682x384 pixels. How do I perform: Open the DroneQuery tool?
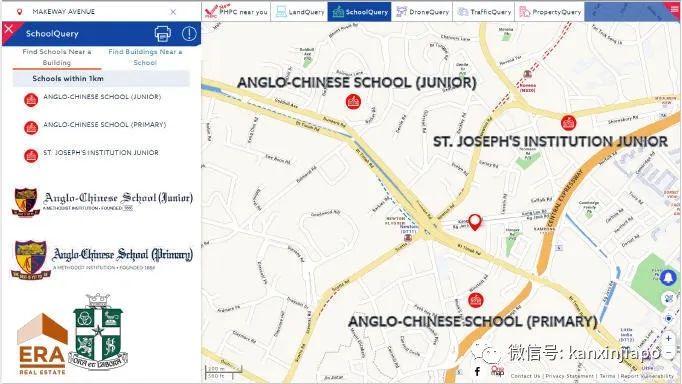click(x=422, y=12)
